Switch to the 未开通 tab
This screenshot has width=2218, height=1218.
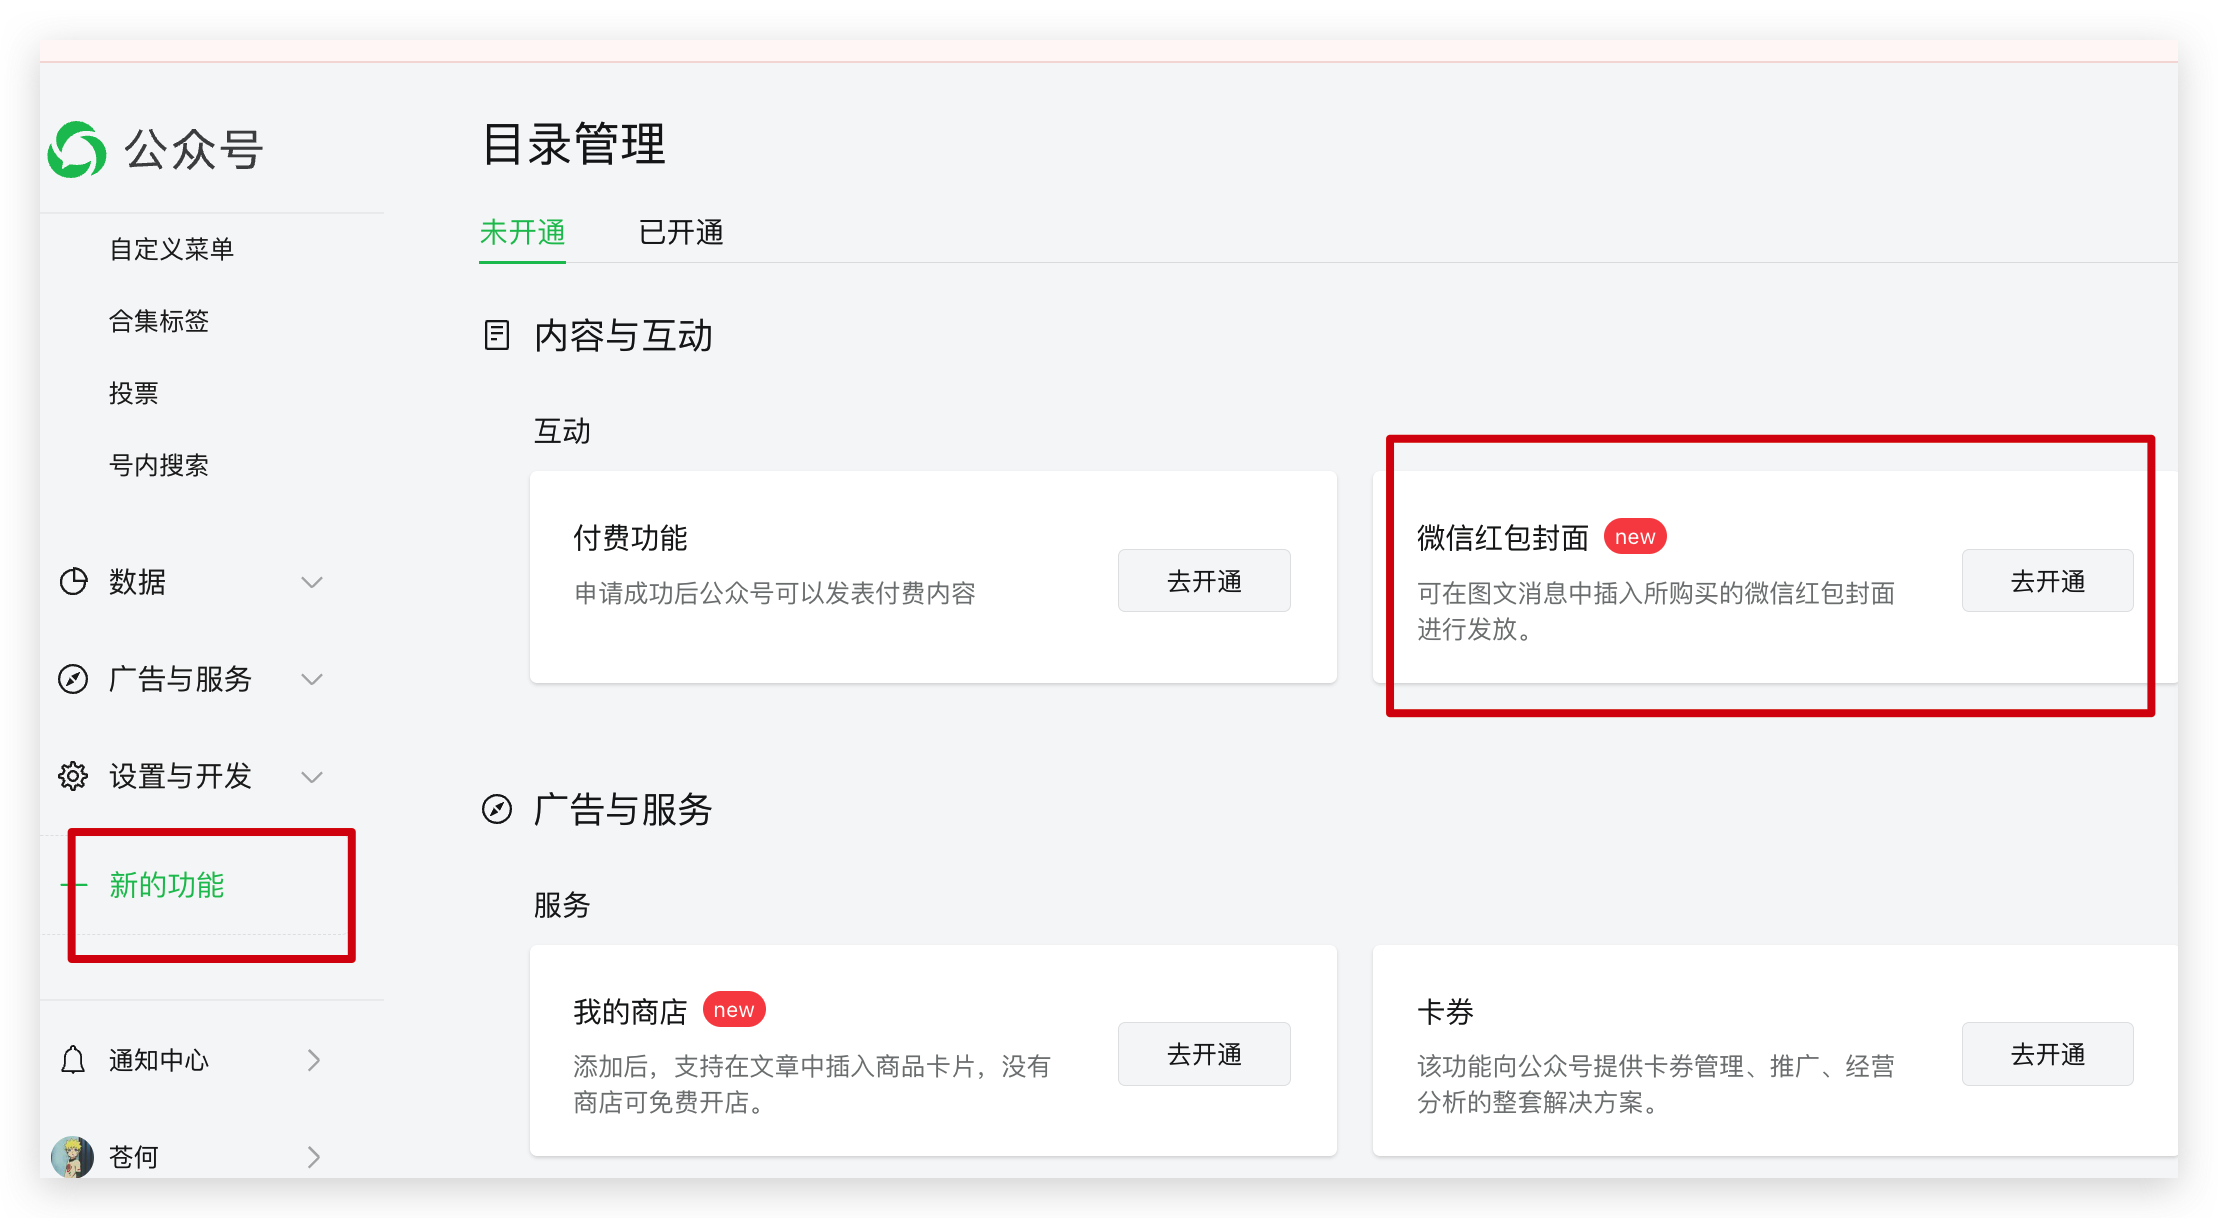522,233
